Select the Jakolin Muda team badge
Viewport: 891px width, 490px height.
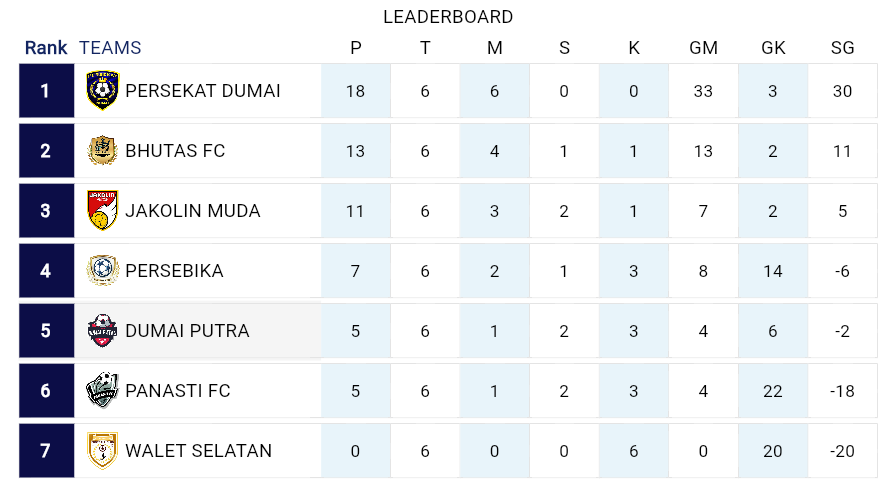coord(102,211)
